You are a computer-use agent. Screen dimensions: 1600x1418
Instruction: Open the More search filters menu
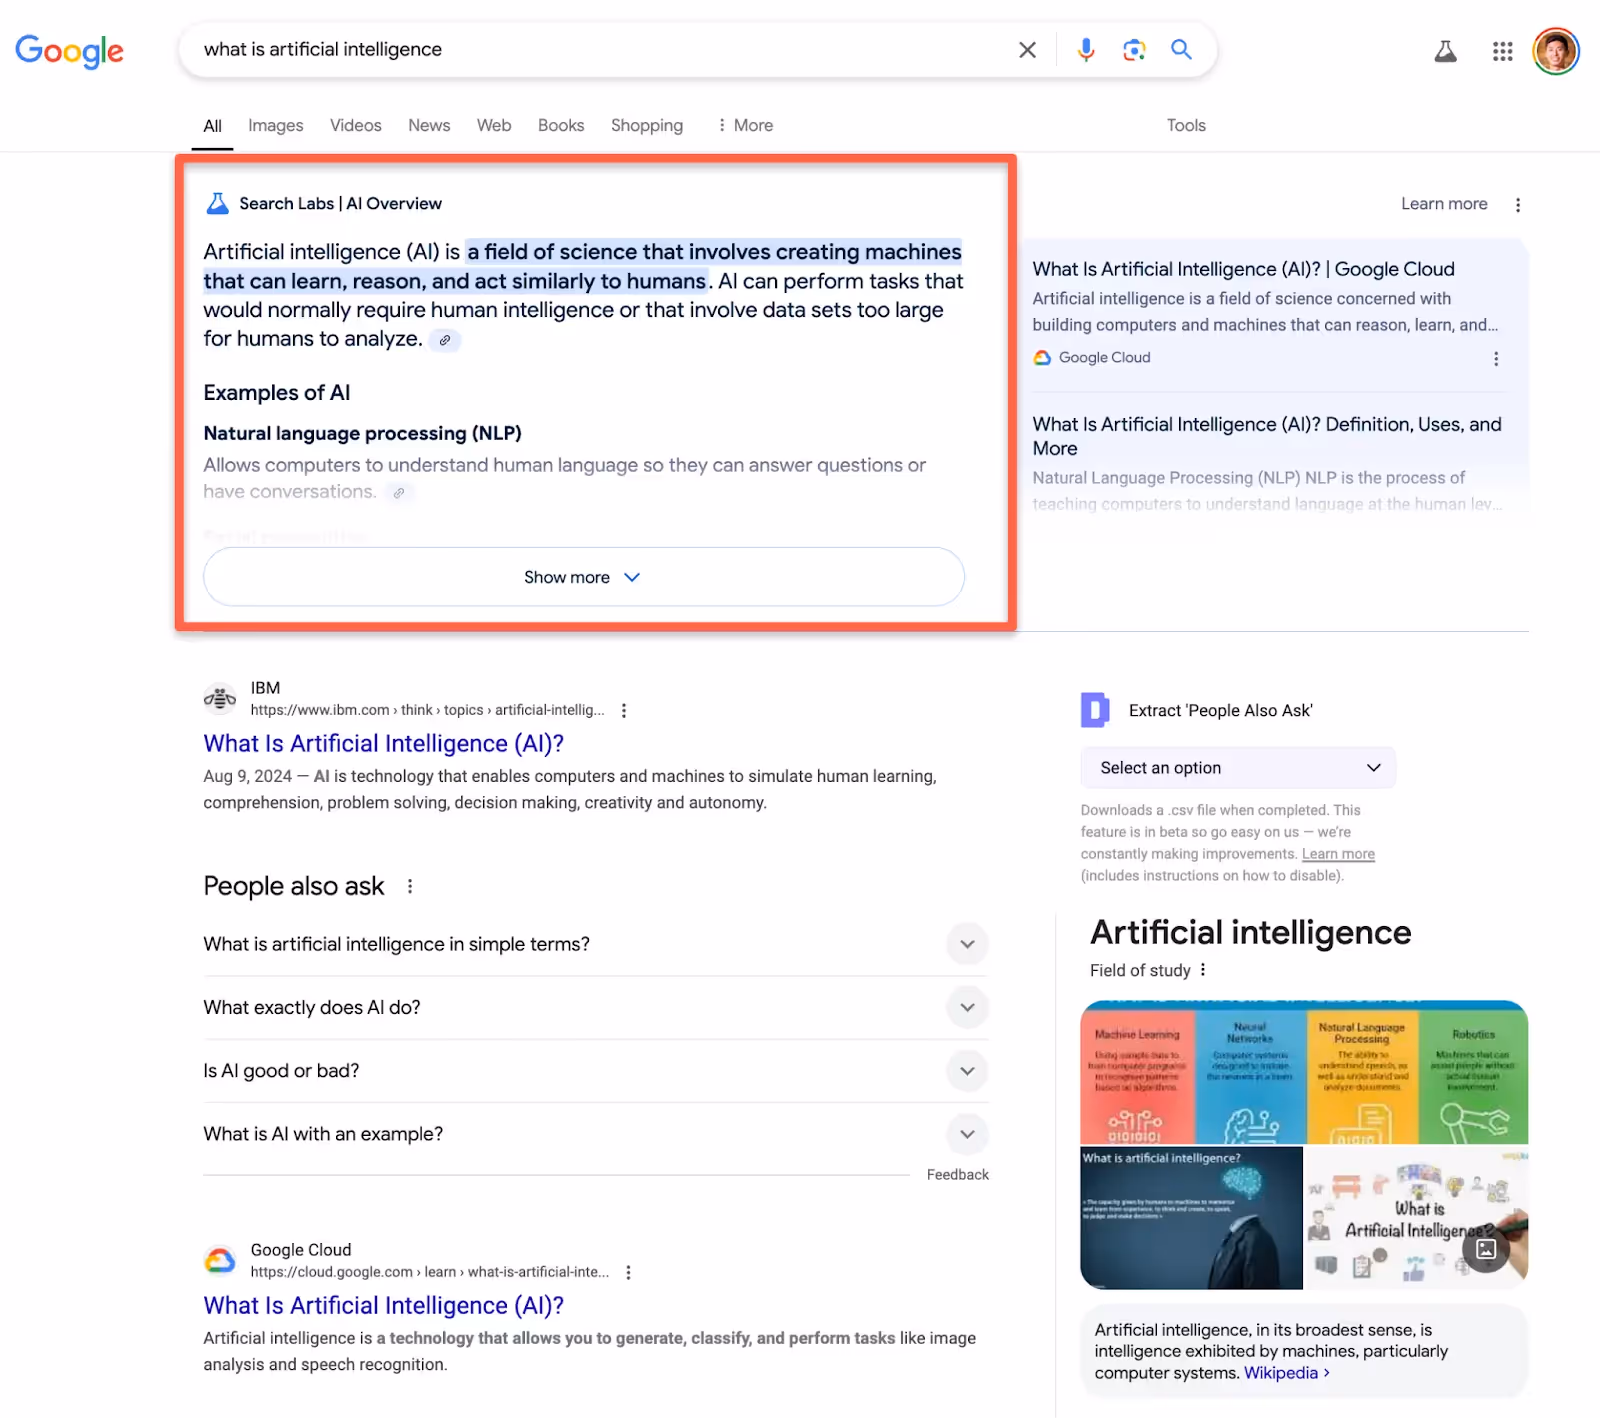click(746, 125)
